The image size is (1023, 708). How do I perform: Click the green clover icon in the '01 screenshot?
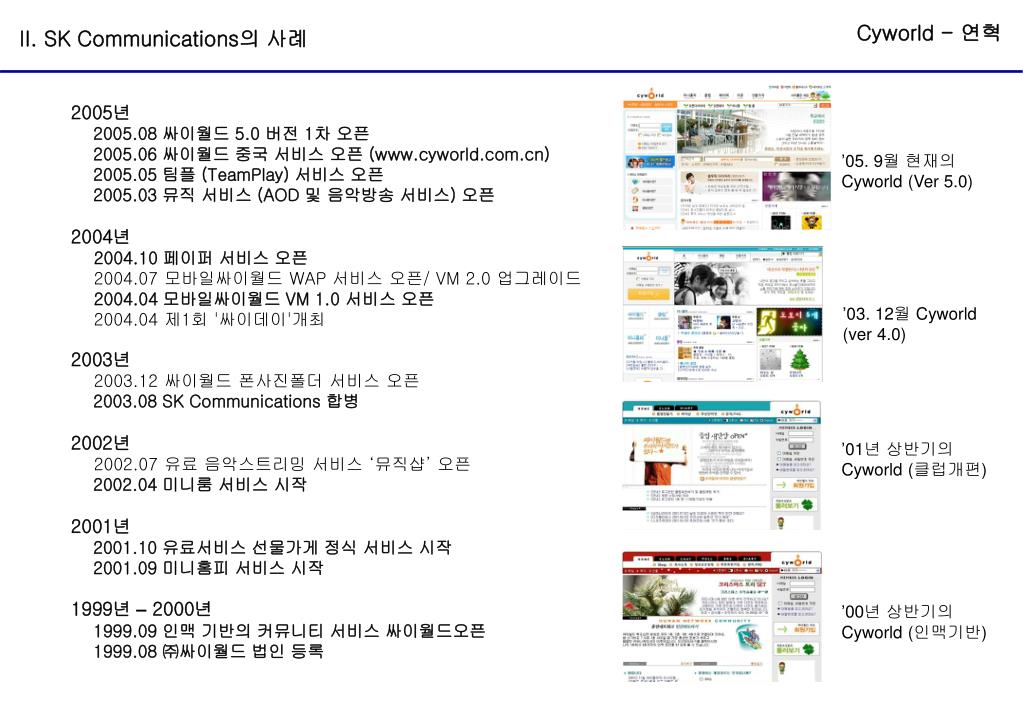[807, 504]
